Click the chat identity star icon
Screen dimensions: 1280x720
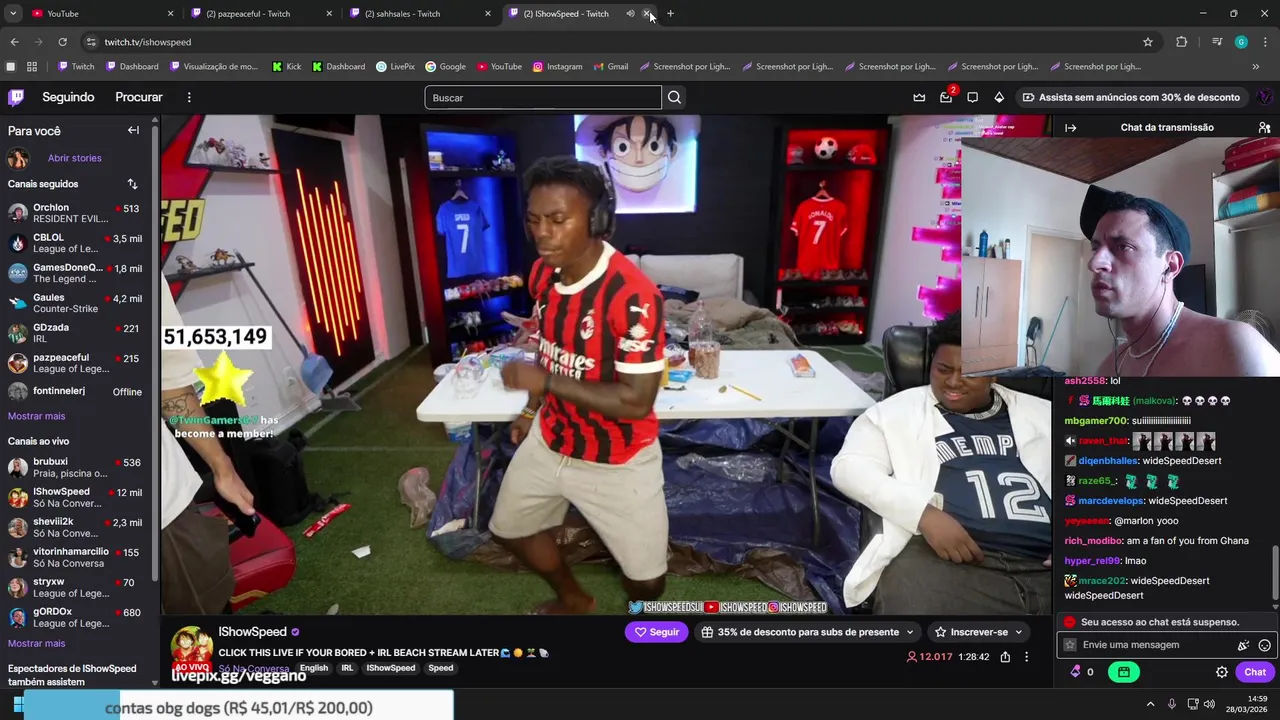[1070, 645]
